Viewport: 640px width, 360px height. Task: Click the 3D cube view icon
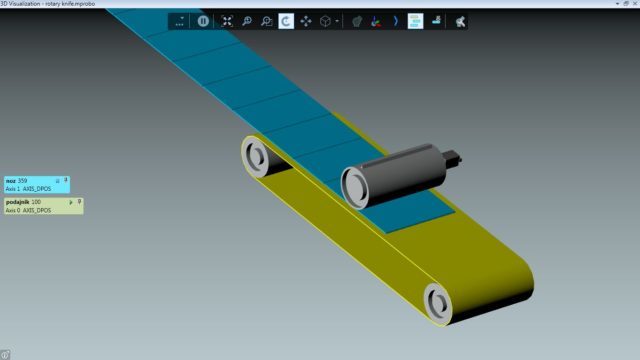click(325, 21)
